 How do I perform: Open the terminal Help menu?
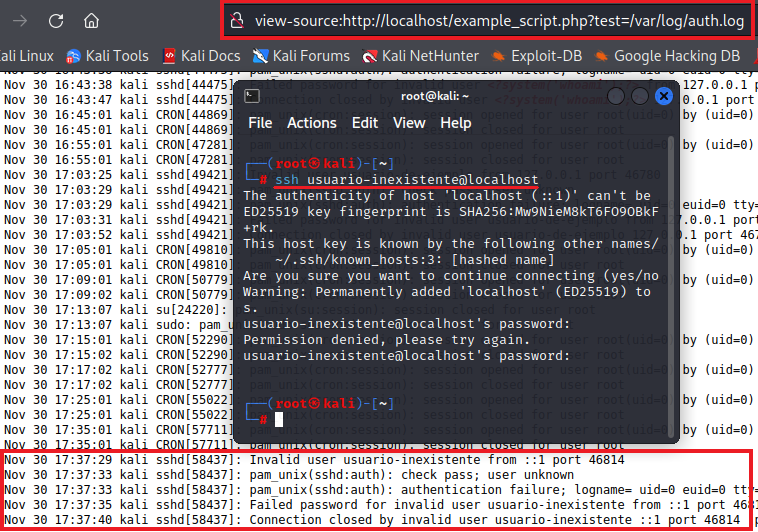[x=455, y=123]
